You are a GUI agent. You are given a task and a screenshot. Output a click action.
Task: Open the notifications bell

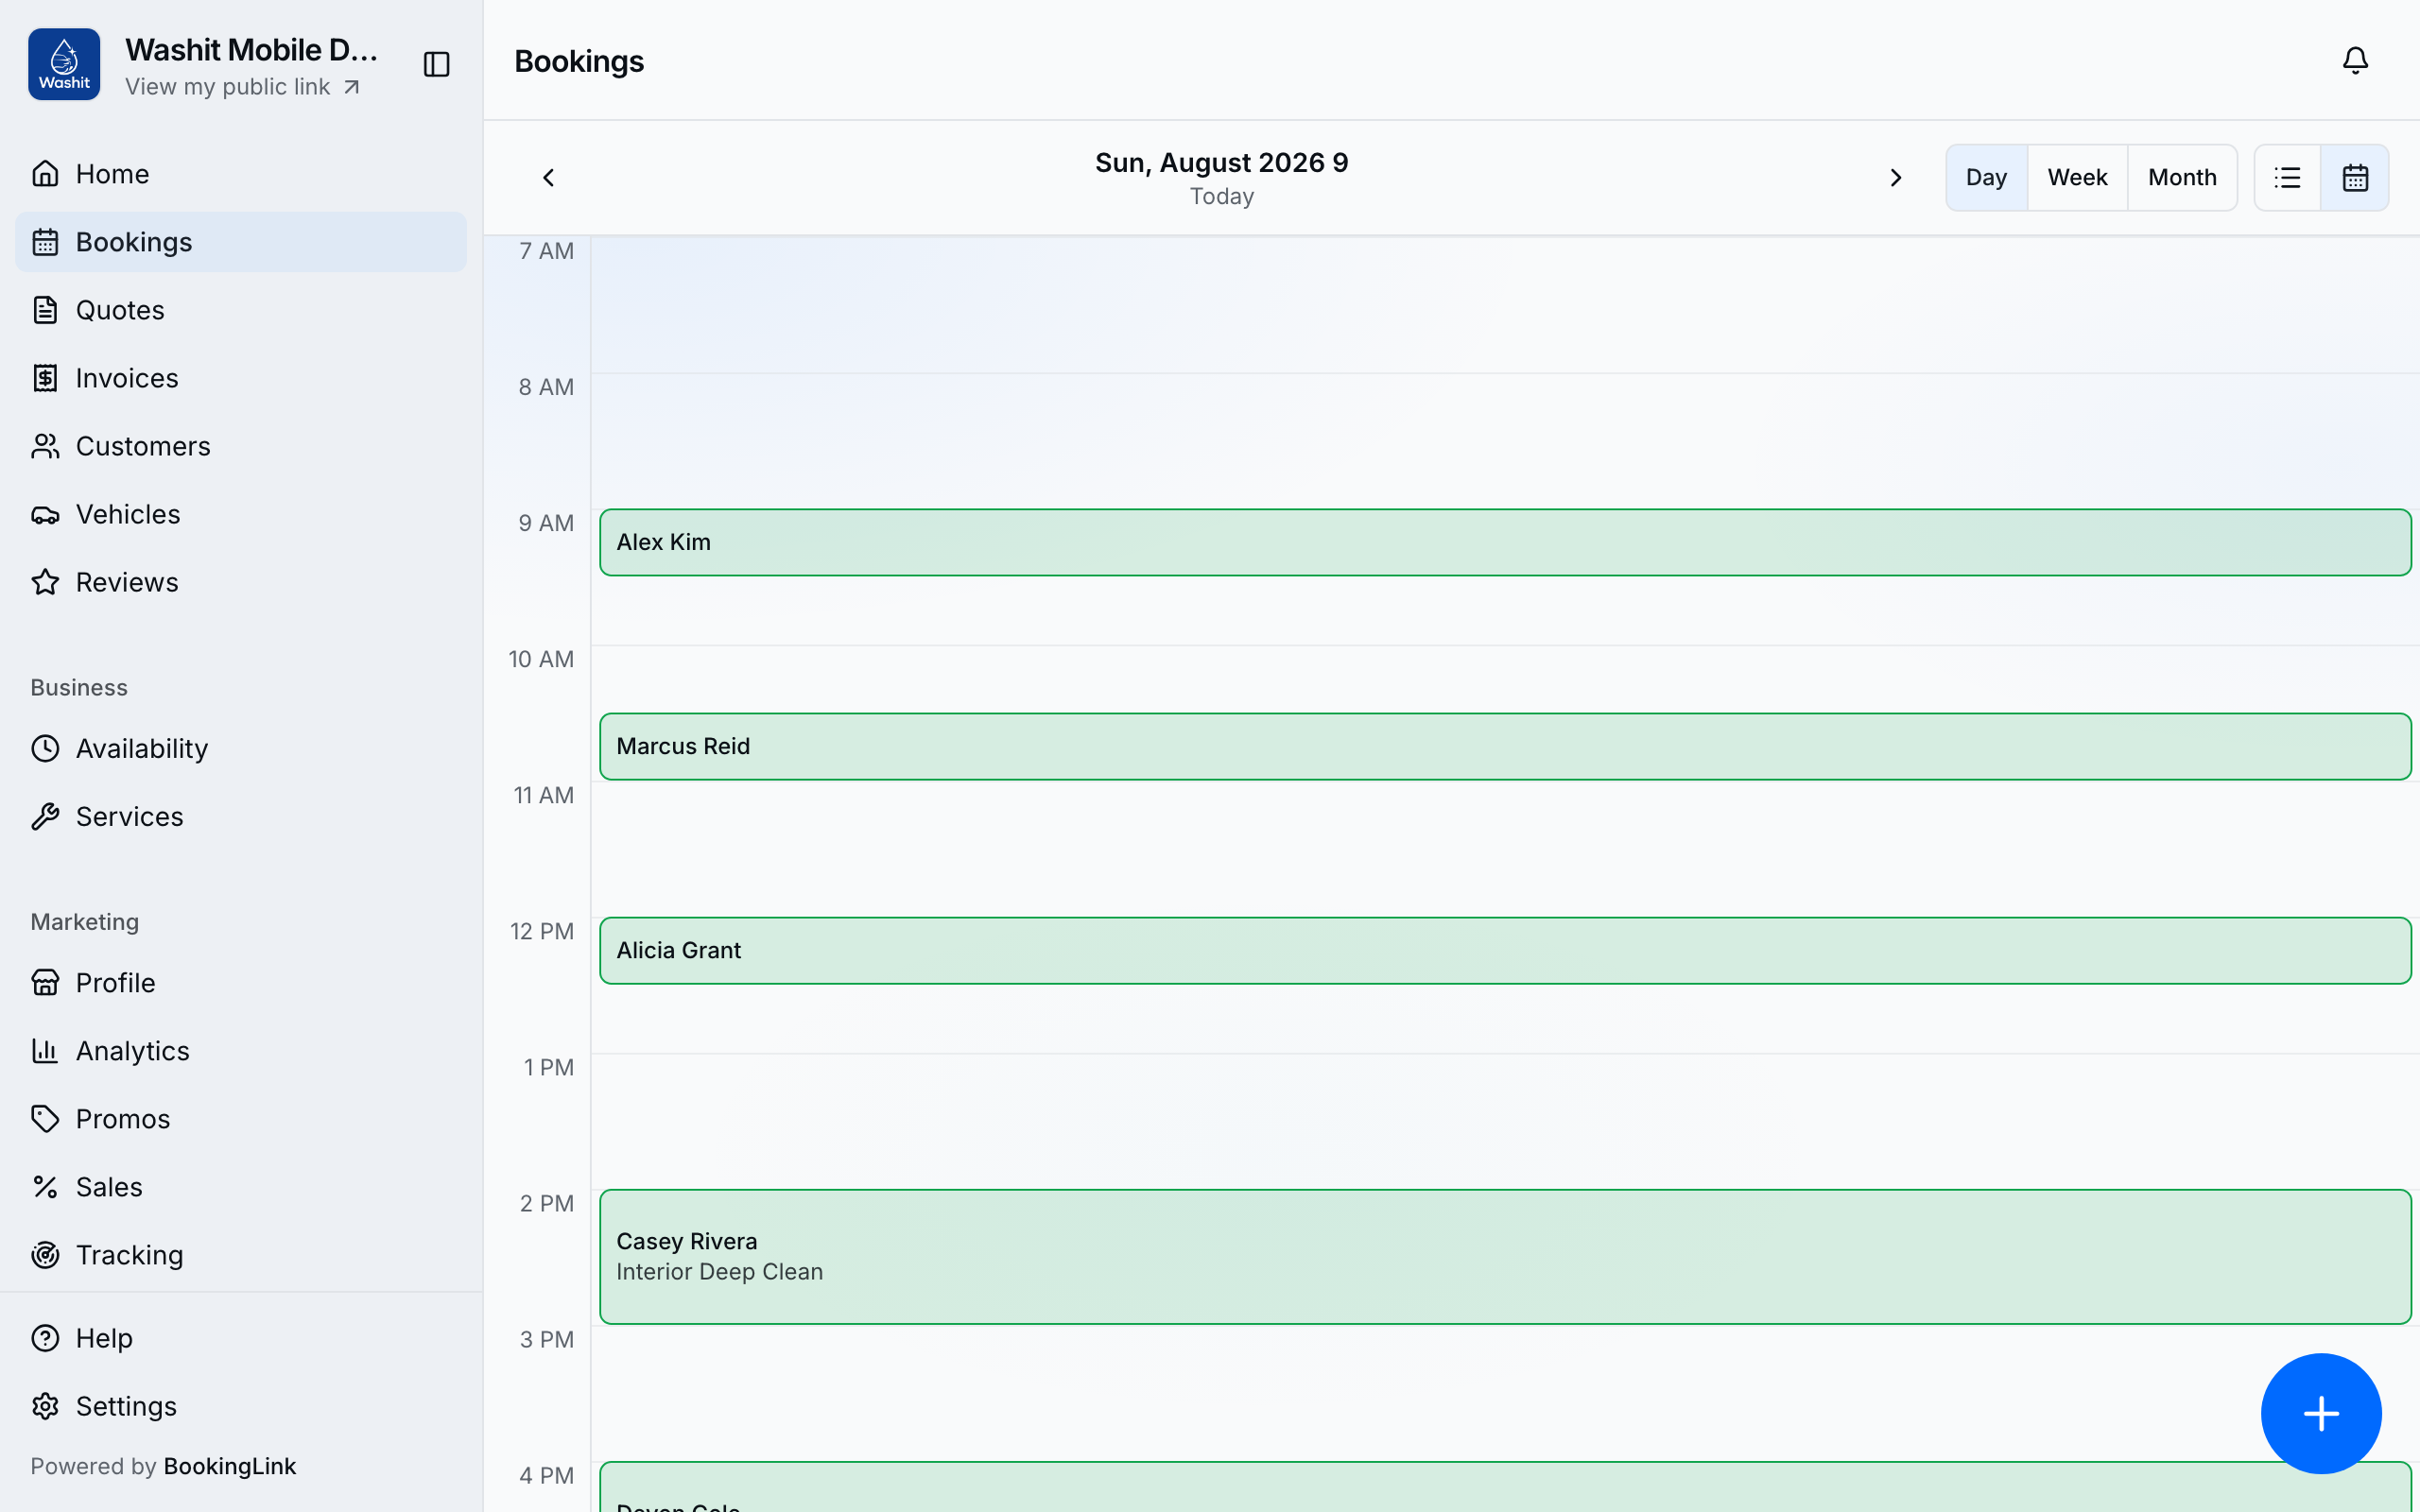2355,61
